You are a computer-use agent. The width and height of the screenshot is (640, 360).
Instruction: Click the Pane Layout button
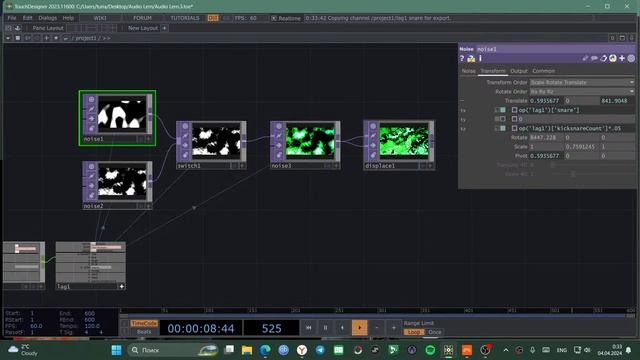(x=48, y=28)
